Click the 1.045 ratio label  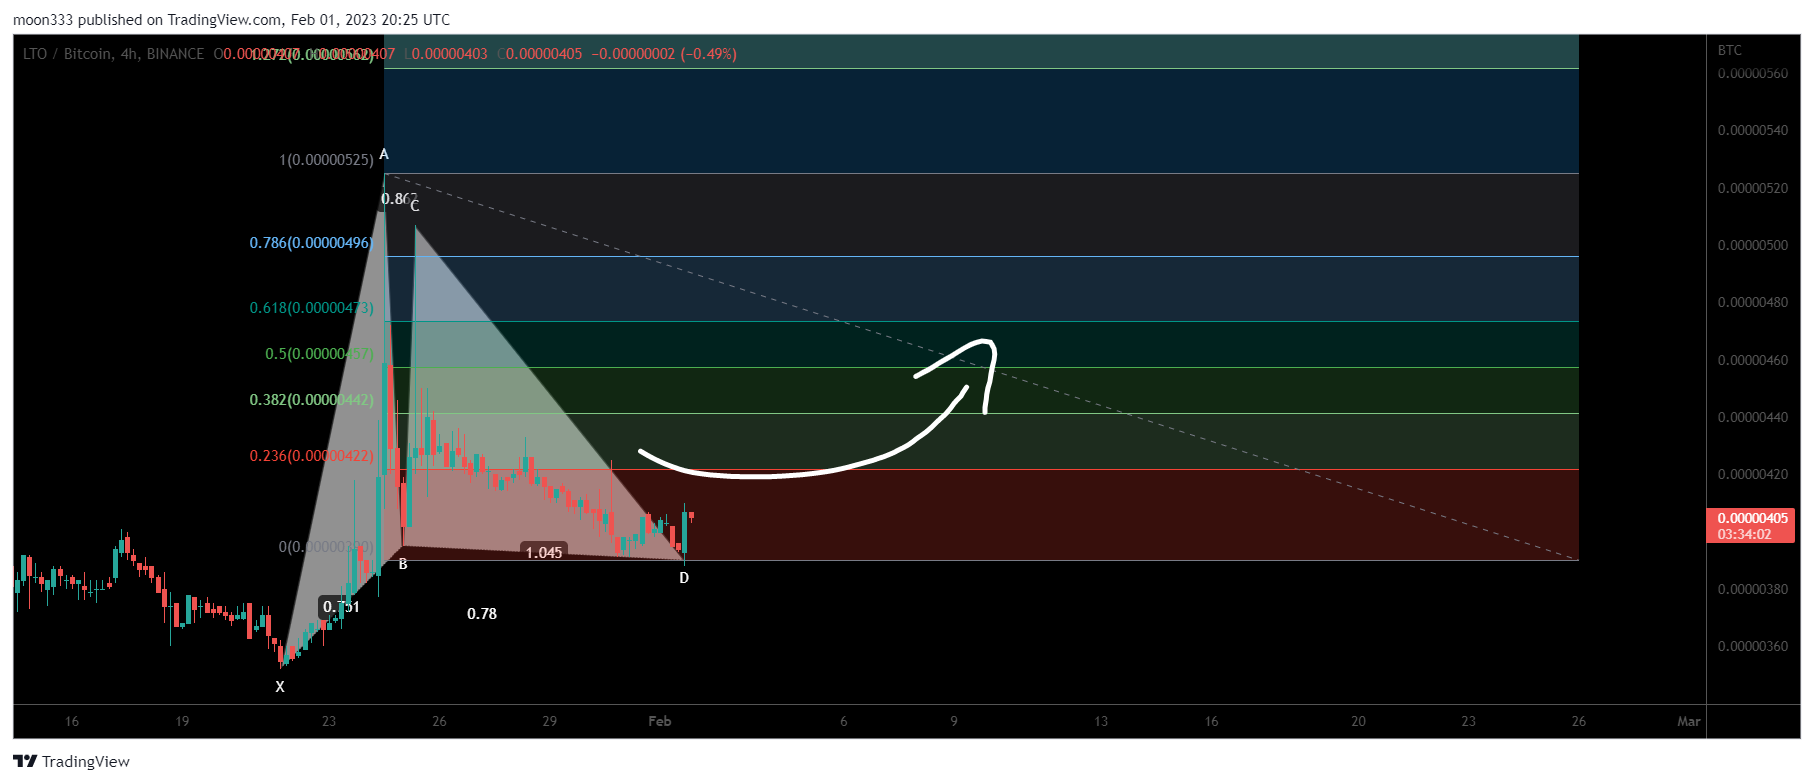tap(544, 552)
